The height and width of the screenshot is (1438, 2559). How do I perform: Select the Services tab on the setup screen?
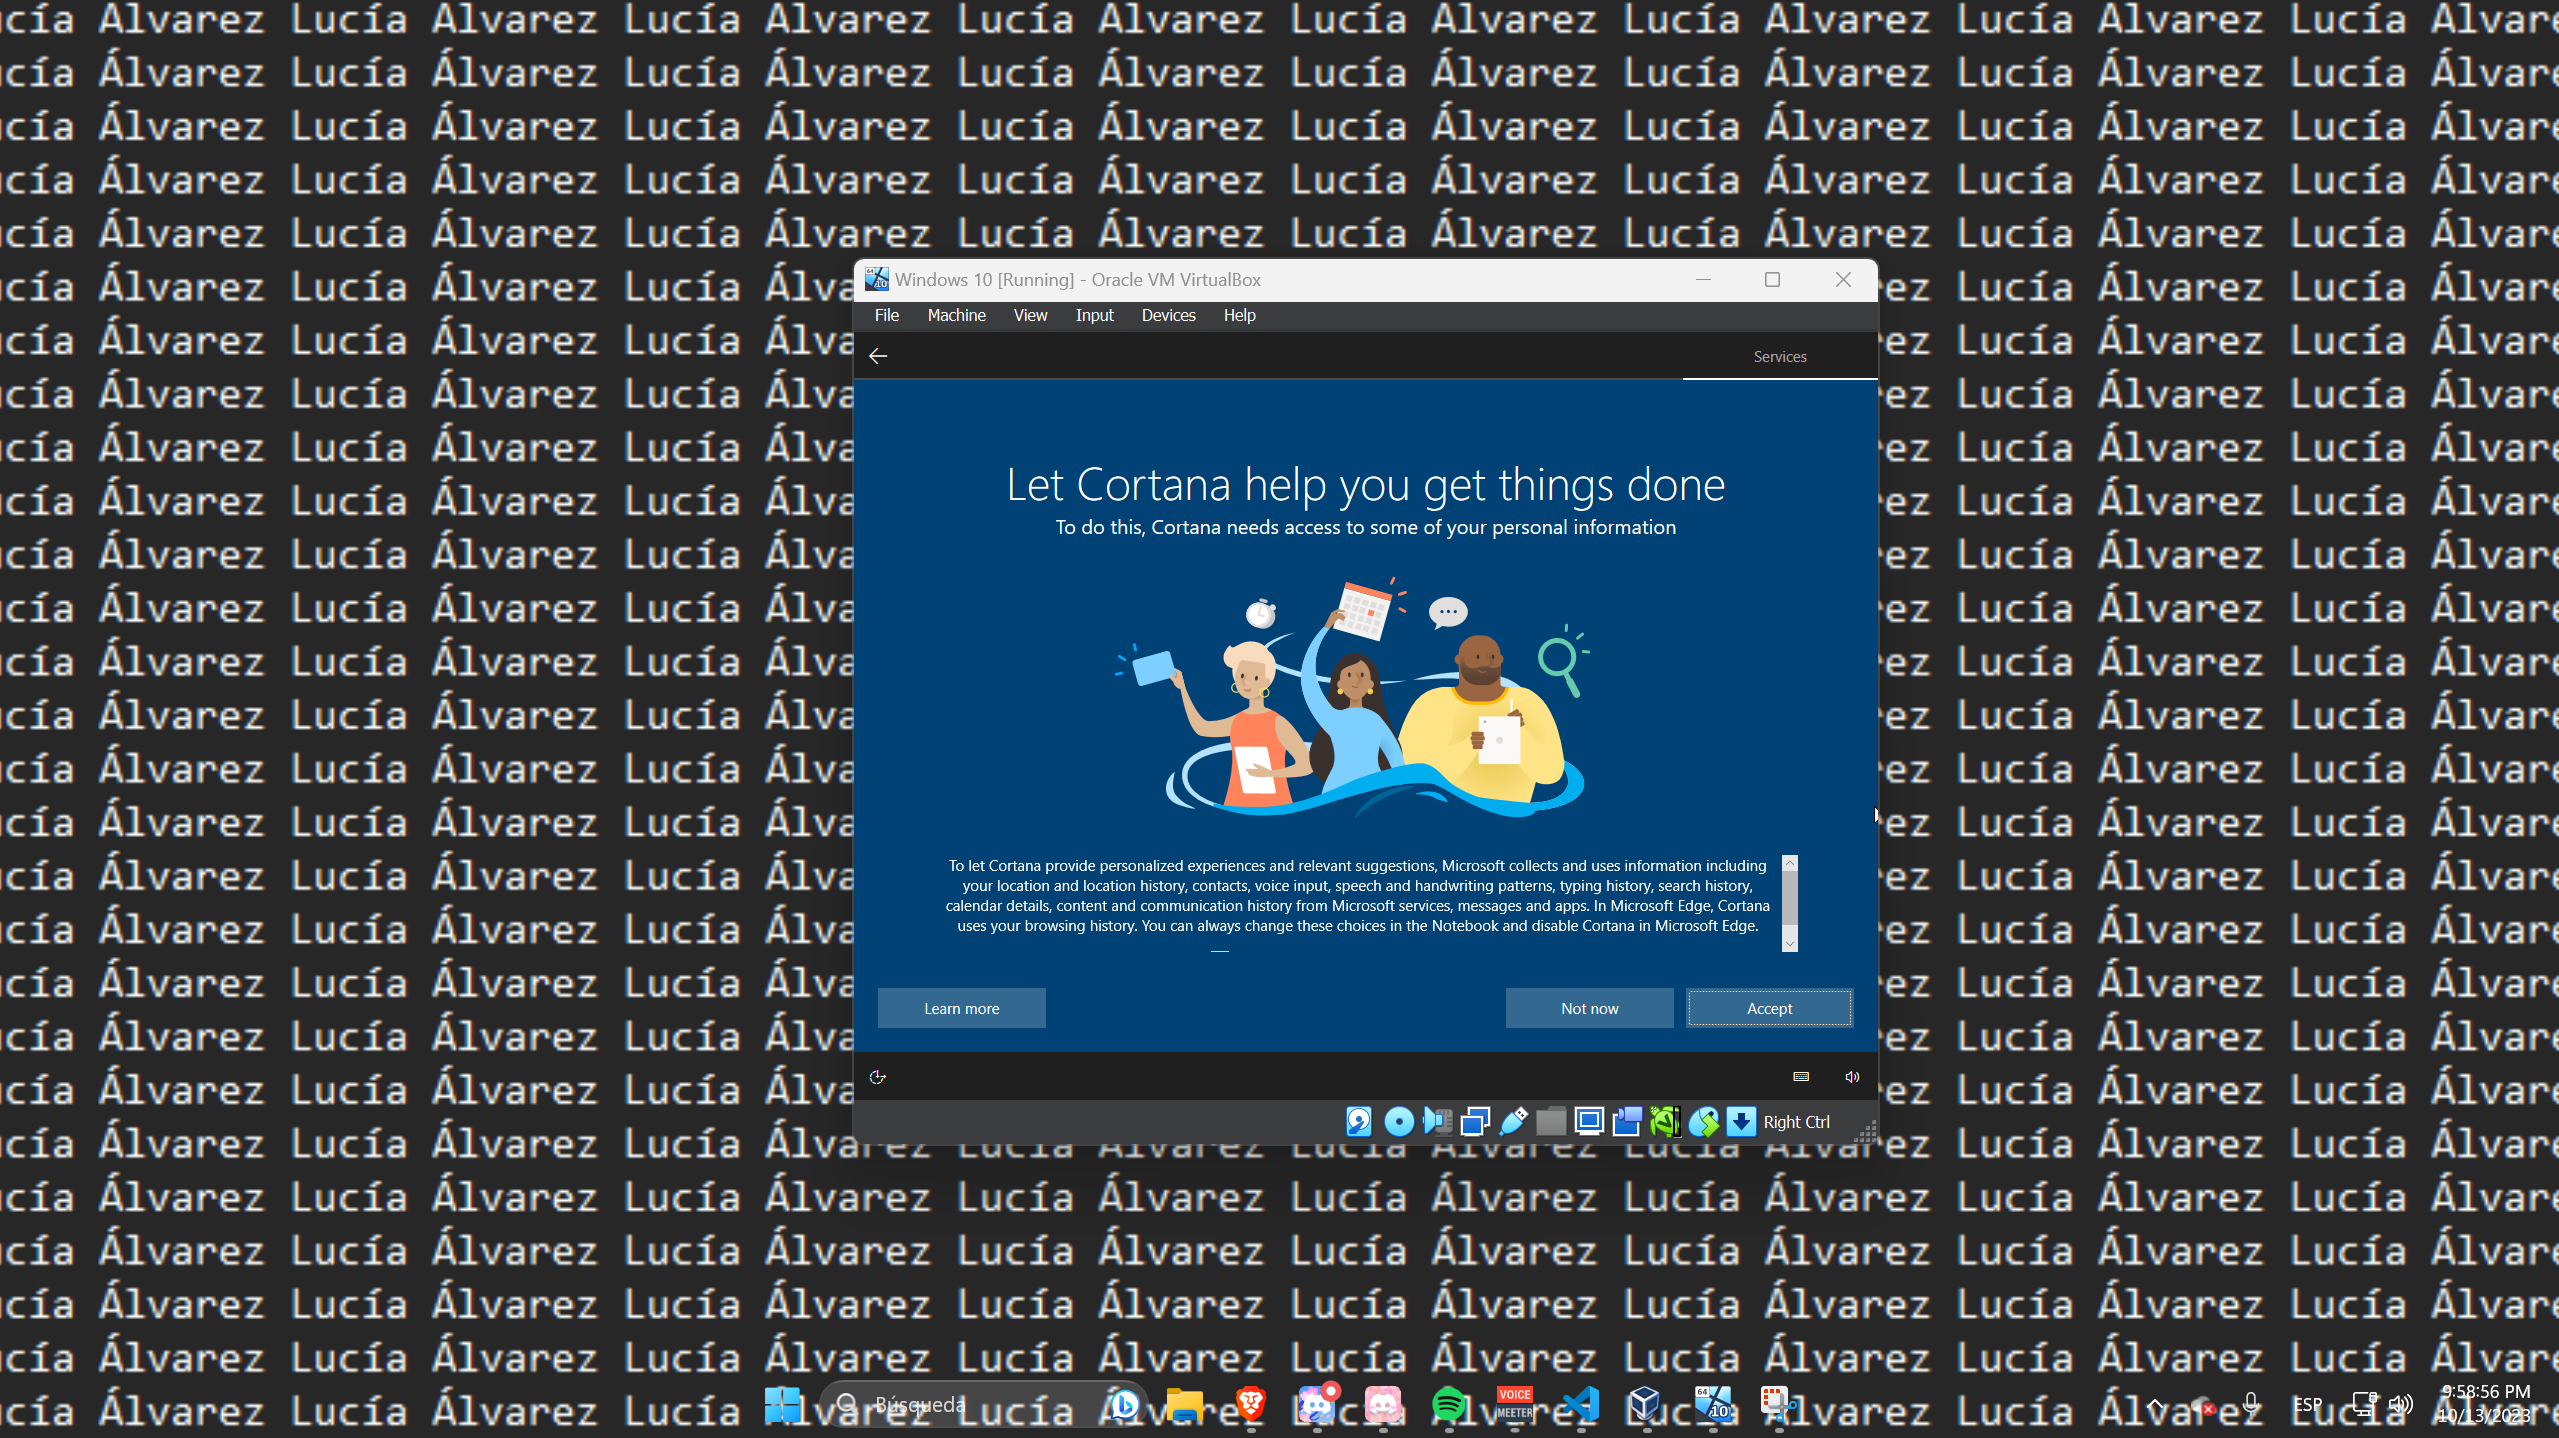(x=1779, y=356)
